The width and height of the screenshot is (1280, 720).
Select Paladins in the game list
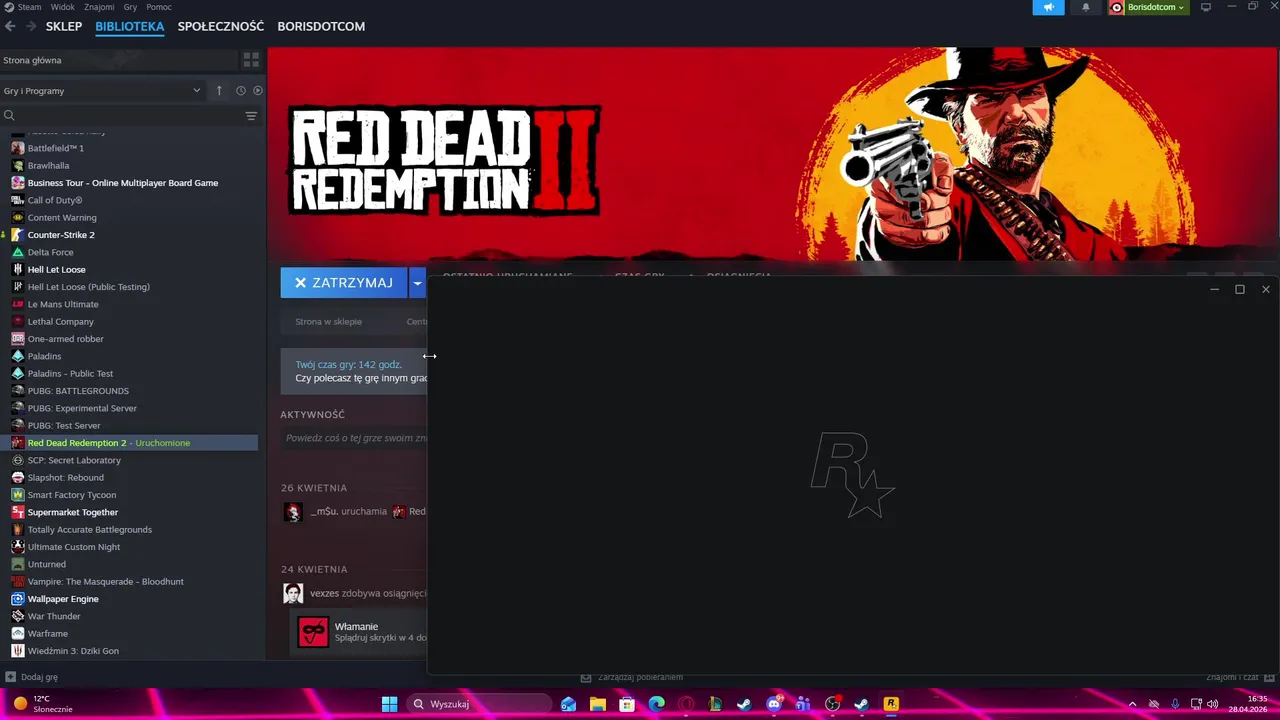tap(44, 356)
